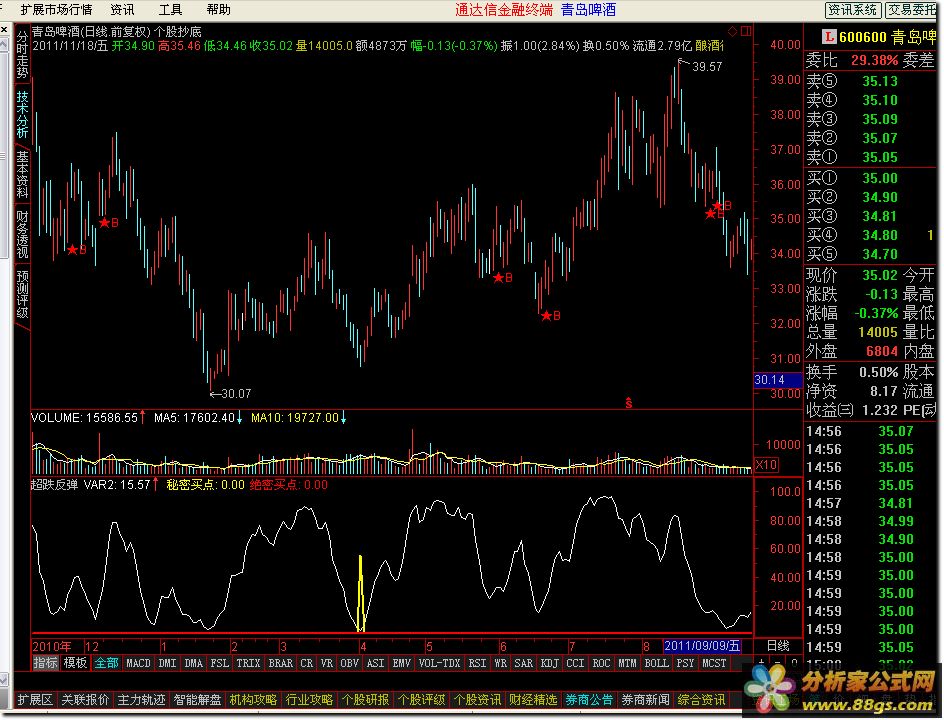Switch indicator to TRIX
This screenshot has height=720, width=944.
(x=248, y=663)
